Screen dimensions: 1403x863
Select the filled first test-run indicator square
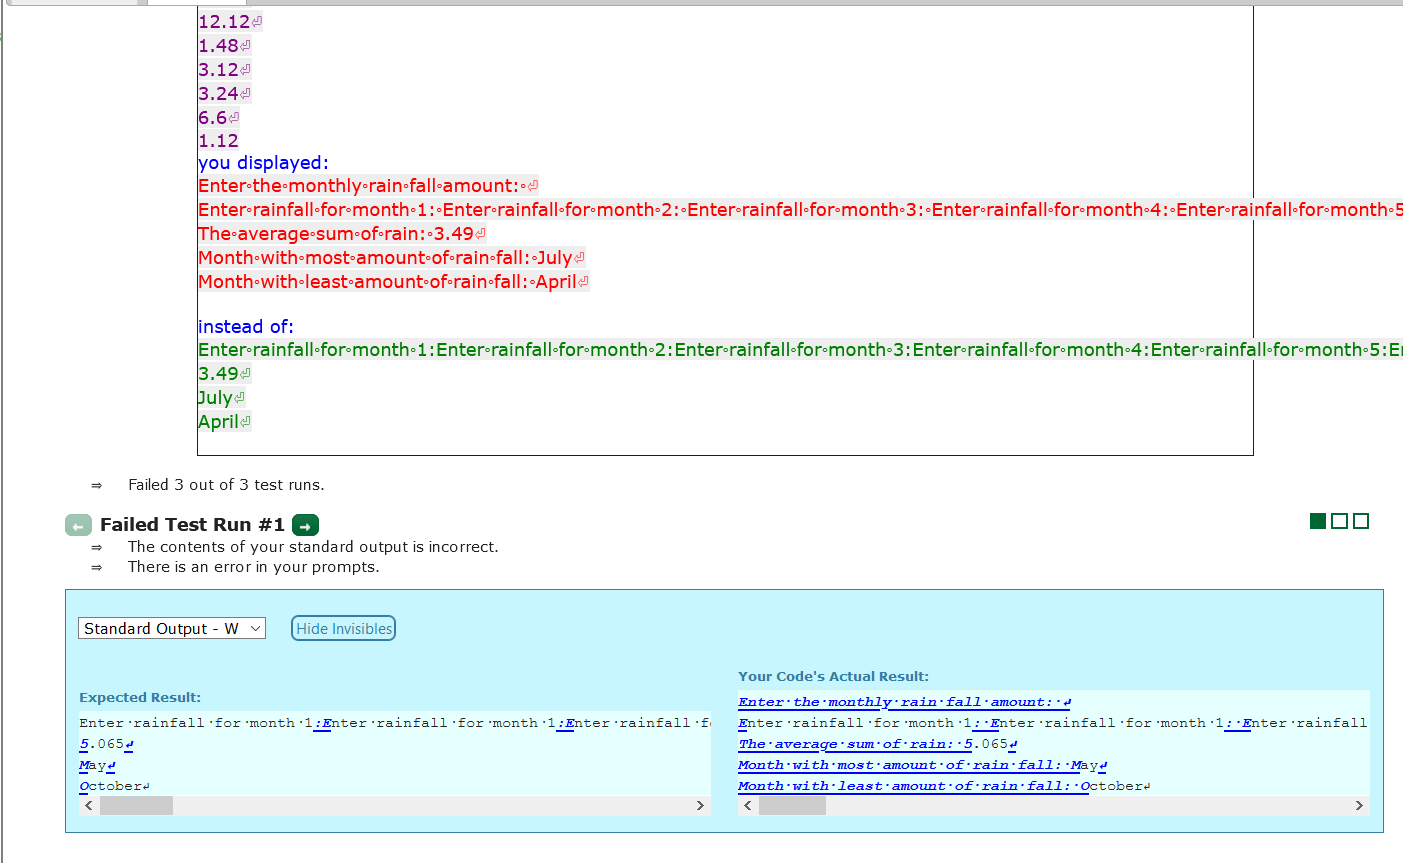point(1317,520)
